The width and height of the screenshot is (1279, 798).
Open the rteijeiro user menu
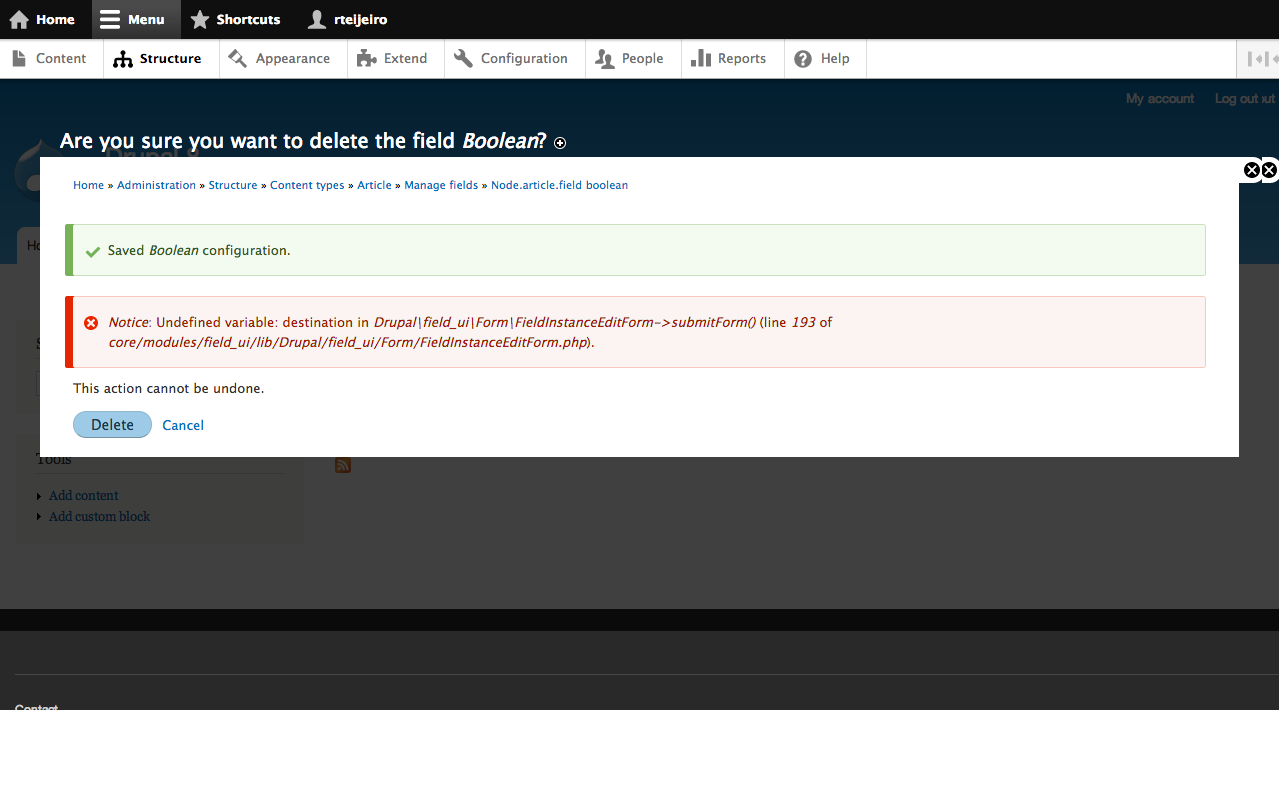tap(347, 19)
